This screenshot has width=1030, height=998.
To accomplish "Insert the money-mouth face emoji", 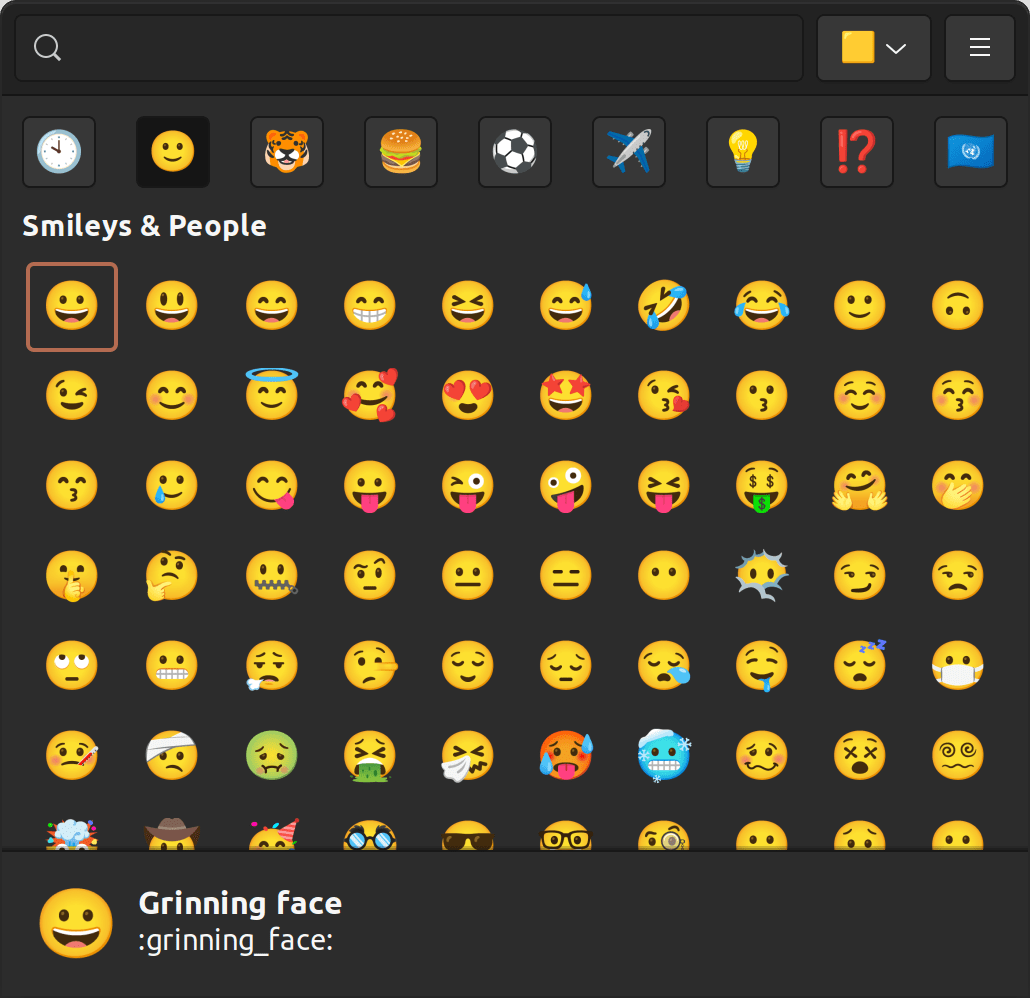I will pos(762,487).
